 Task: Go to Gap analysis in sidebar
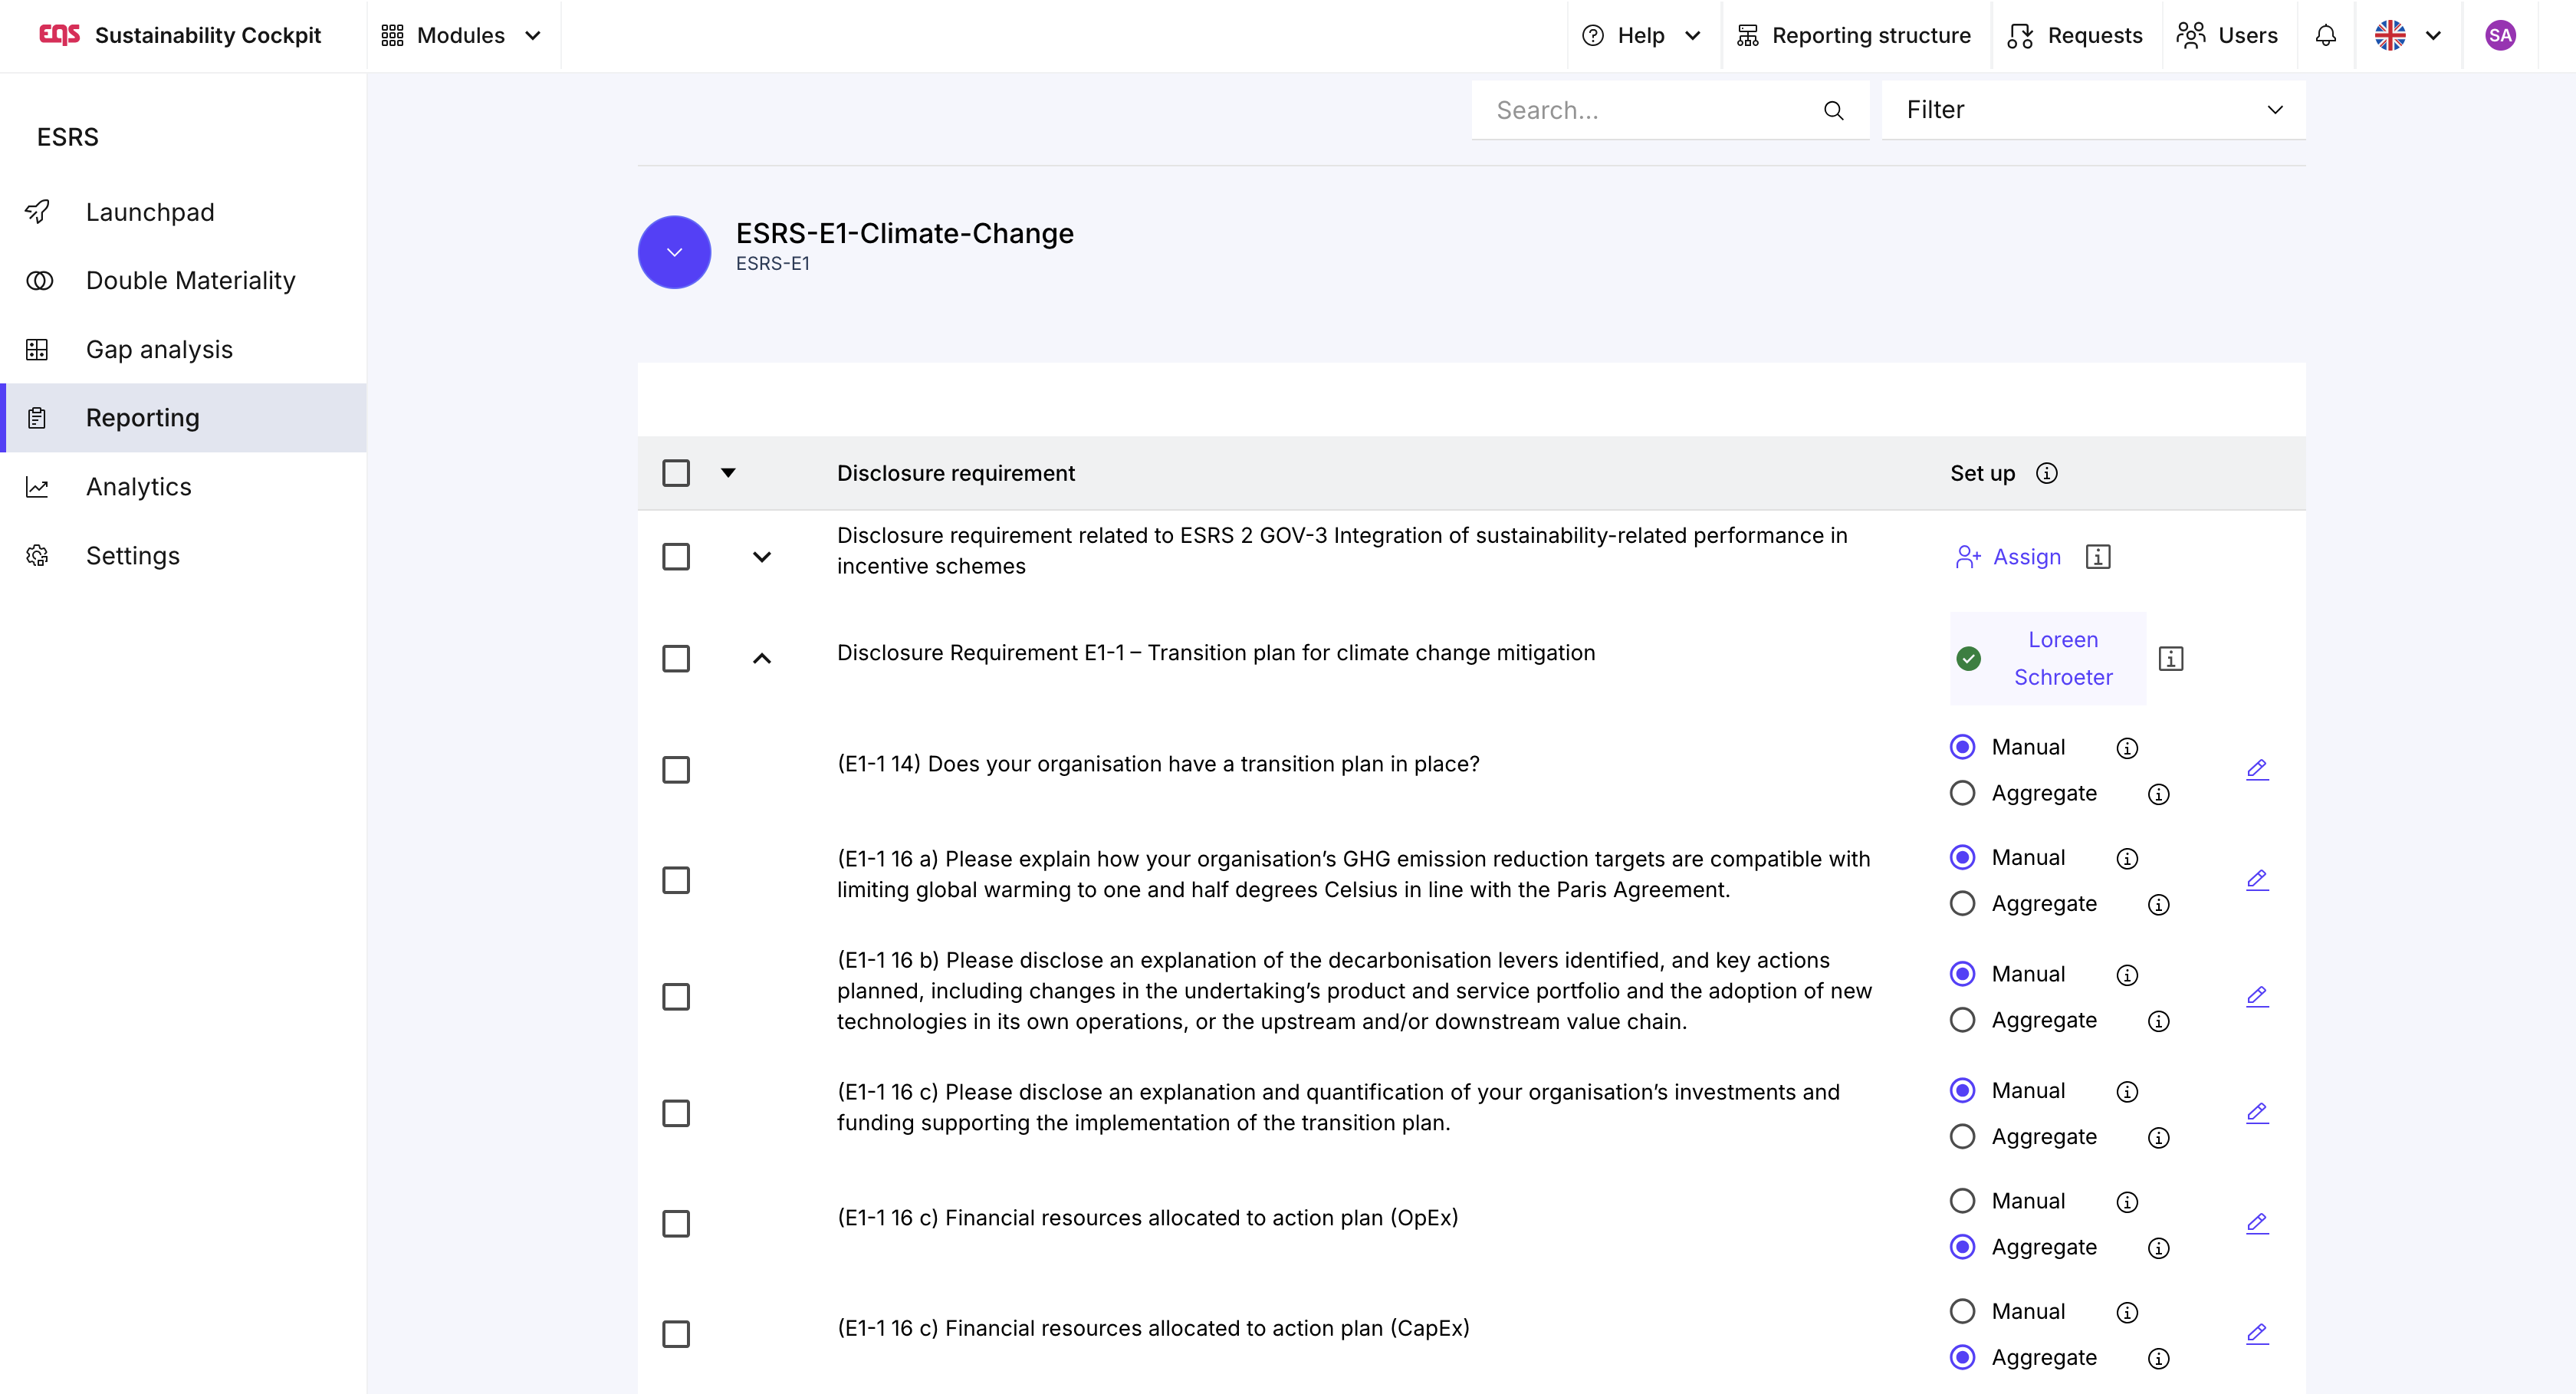coord(159,349)
